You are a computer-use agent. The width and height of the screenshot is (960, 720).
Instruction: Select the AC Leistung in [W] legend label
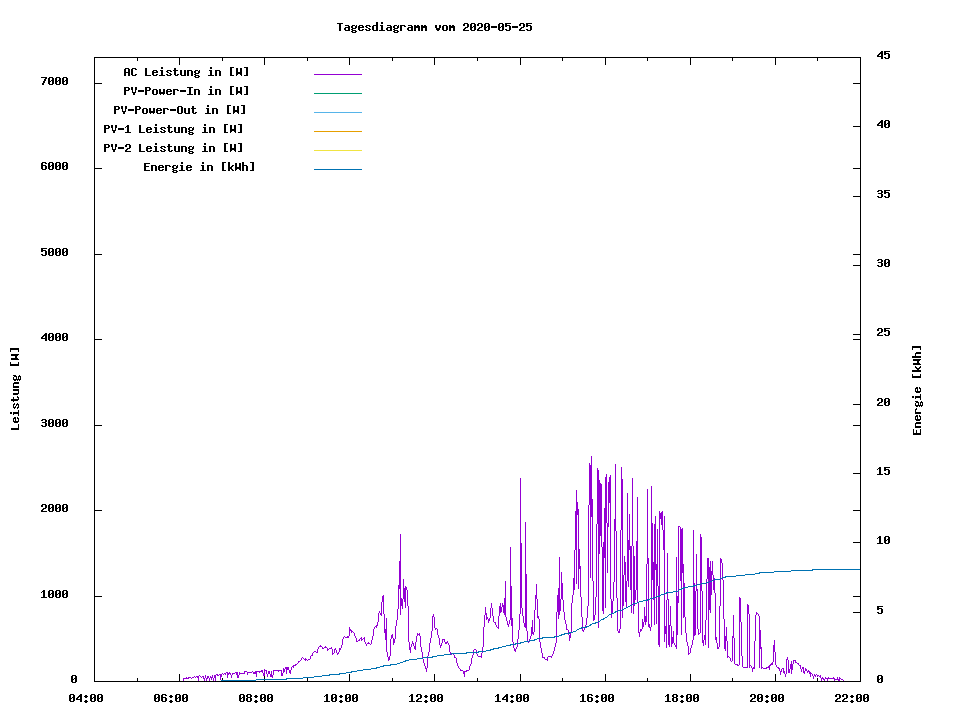point(186,72)
